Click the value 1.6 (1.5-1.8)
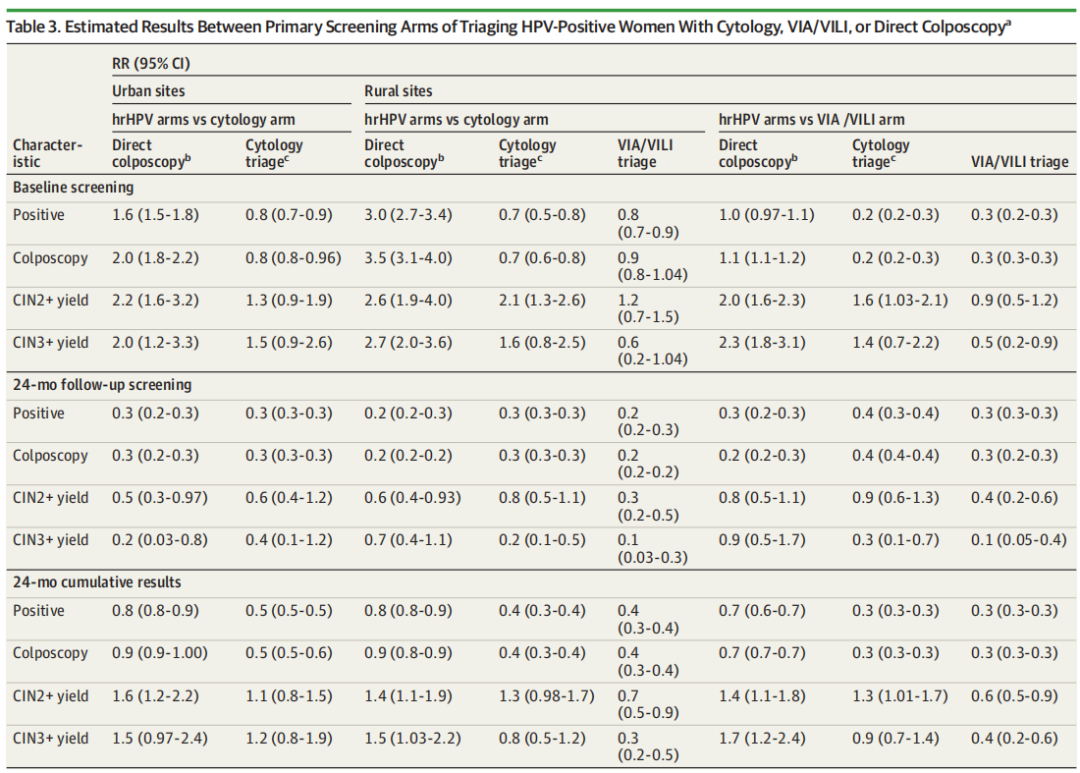Image resolution: width=1080 pixels, height=773 pixels. tap(155, 215)
